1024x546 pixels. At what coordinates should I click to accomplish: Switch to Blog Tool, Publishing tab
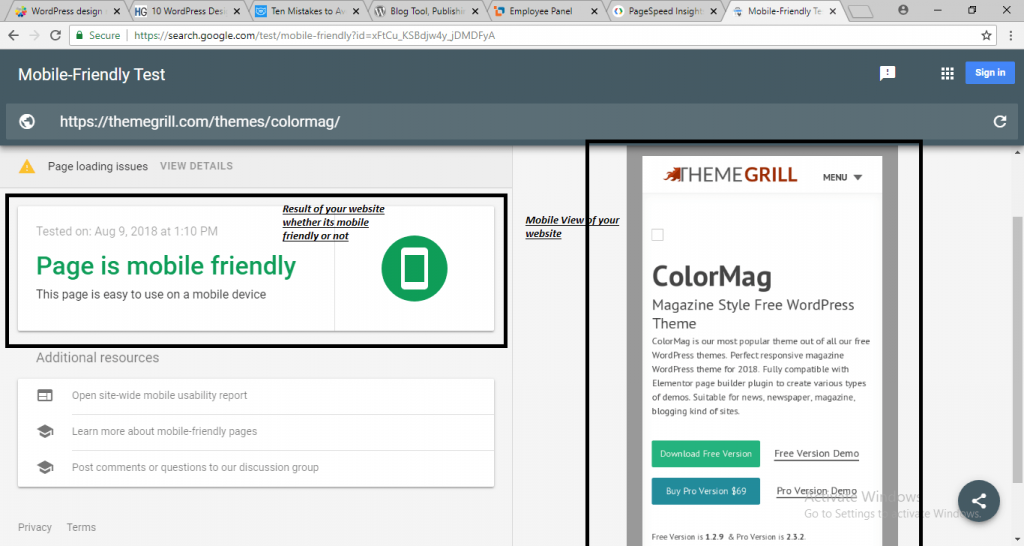point(426,11)
